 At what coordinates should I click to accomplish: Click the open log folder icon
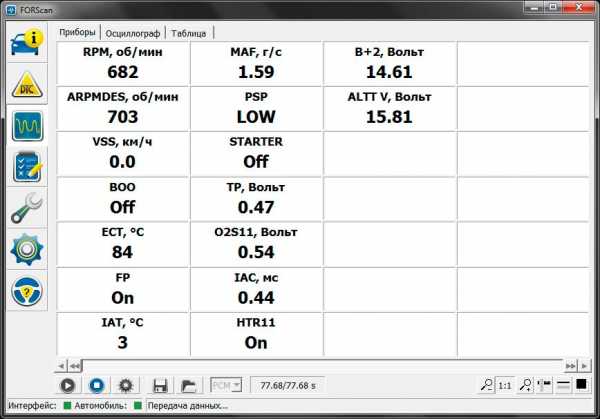187,385
